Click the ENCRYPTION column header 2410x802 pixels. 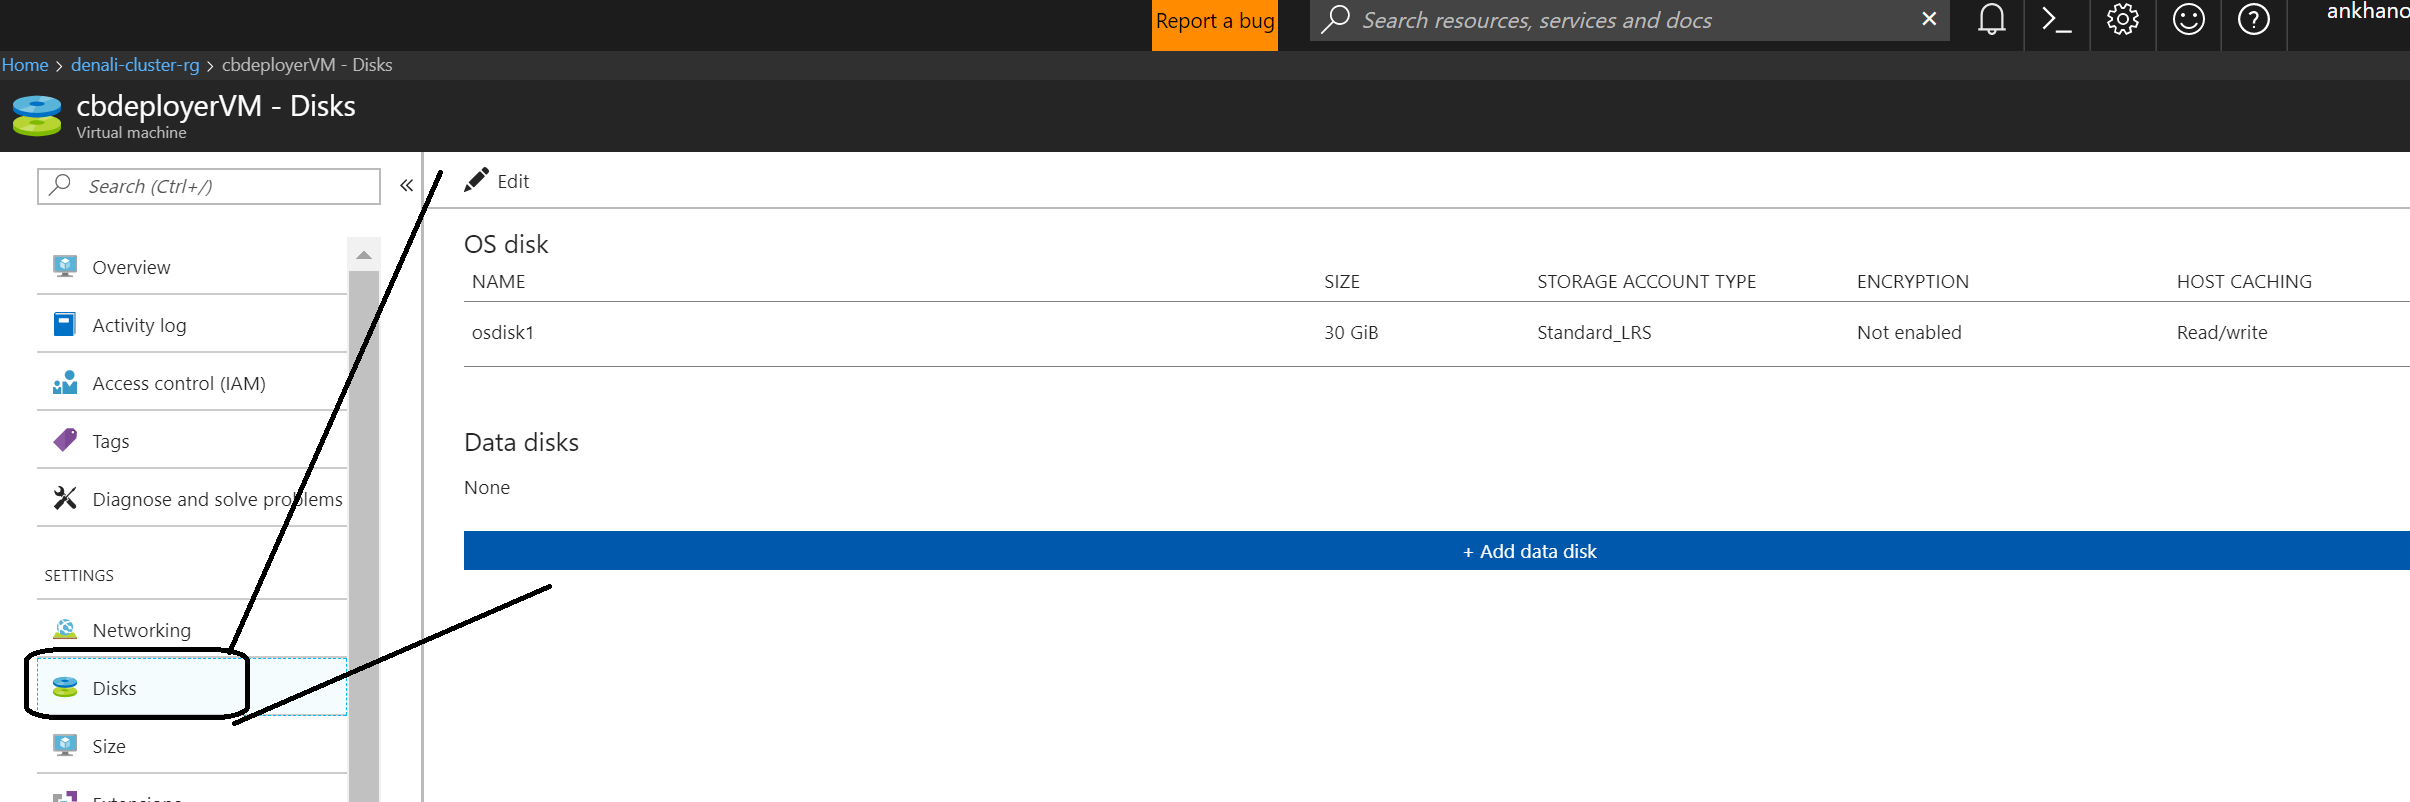point(1912,281)
